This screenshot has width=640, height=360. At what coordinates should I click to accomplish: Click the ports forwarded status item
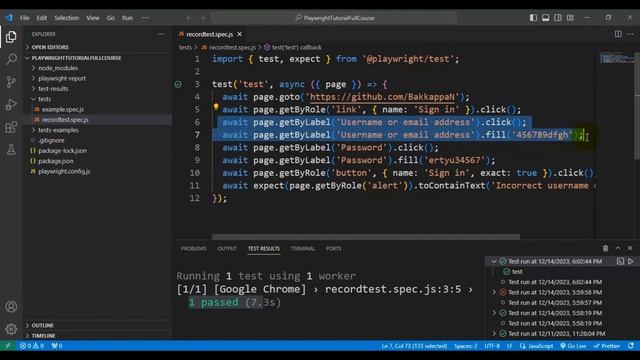57,346
